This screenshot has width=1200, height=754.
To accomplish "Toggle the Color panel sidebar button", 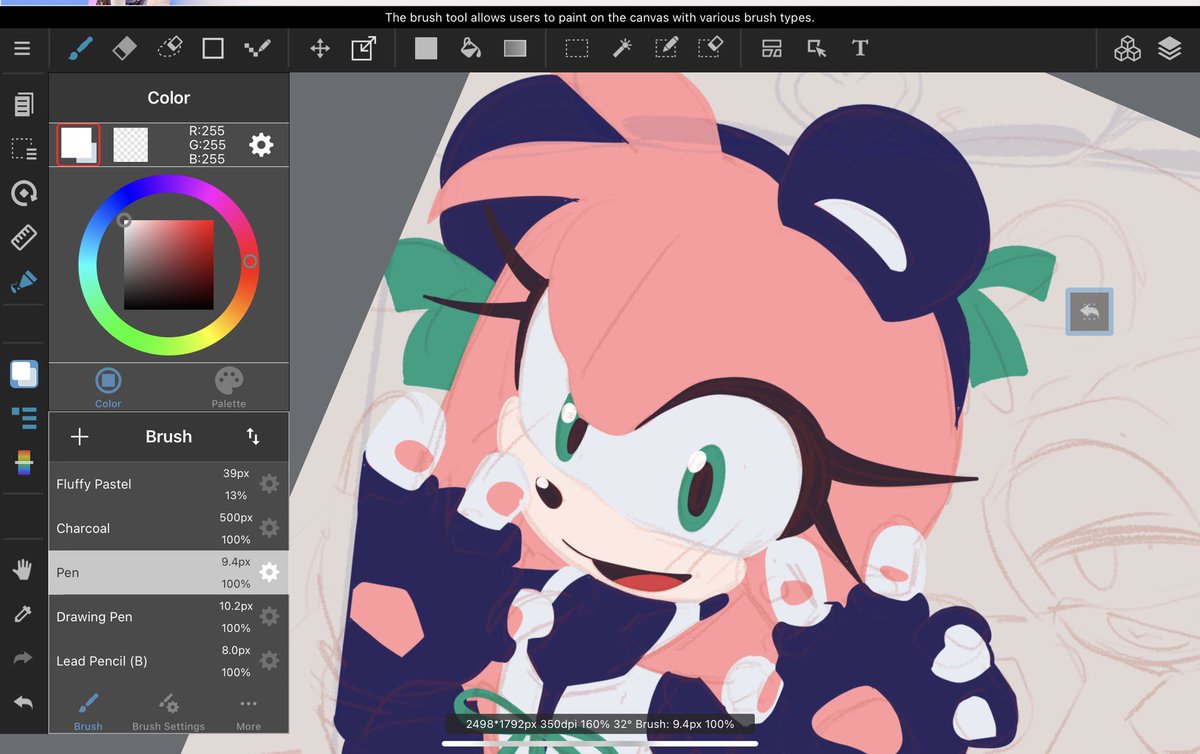I will (x=24, y=374).
